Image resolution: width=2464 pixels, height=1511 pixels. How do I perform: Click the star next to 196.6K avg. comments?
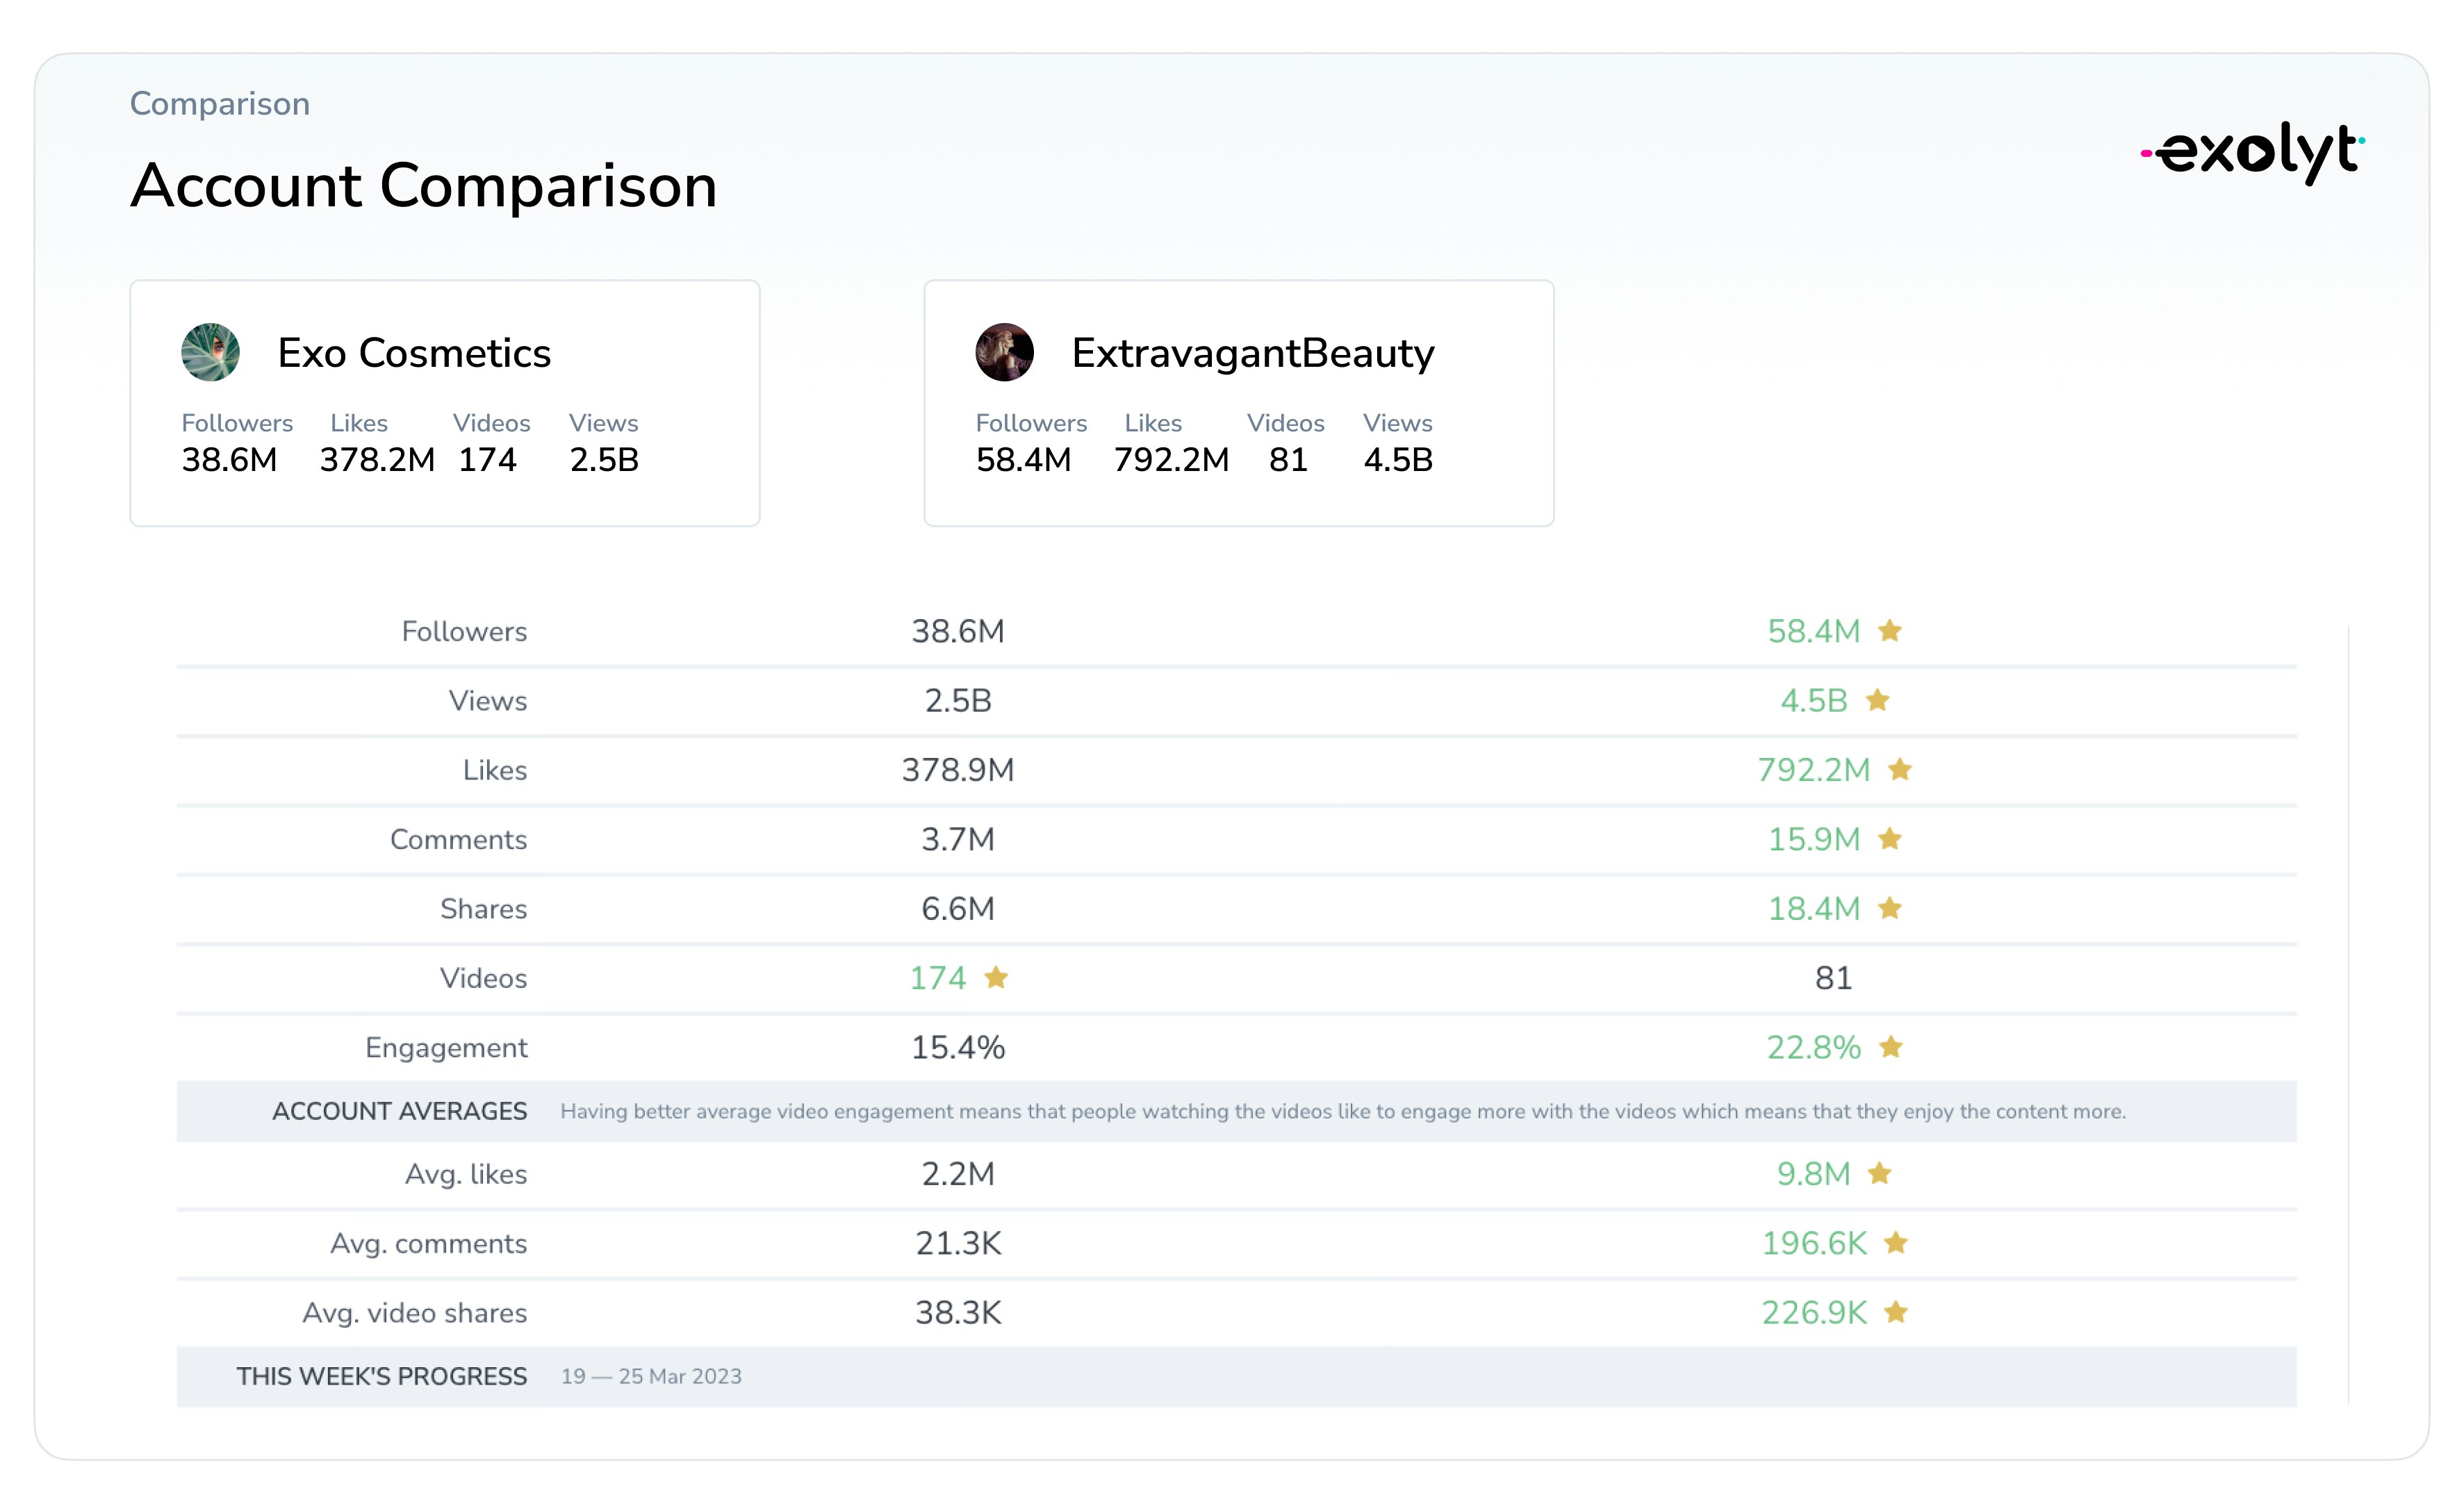[1896, 1243]
